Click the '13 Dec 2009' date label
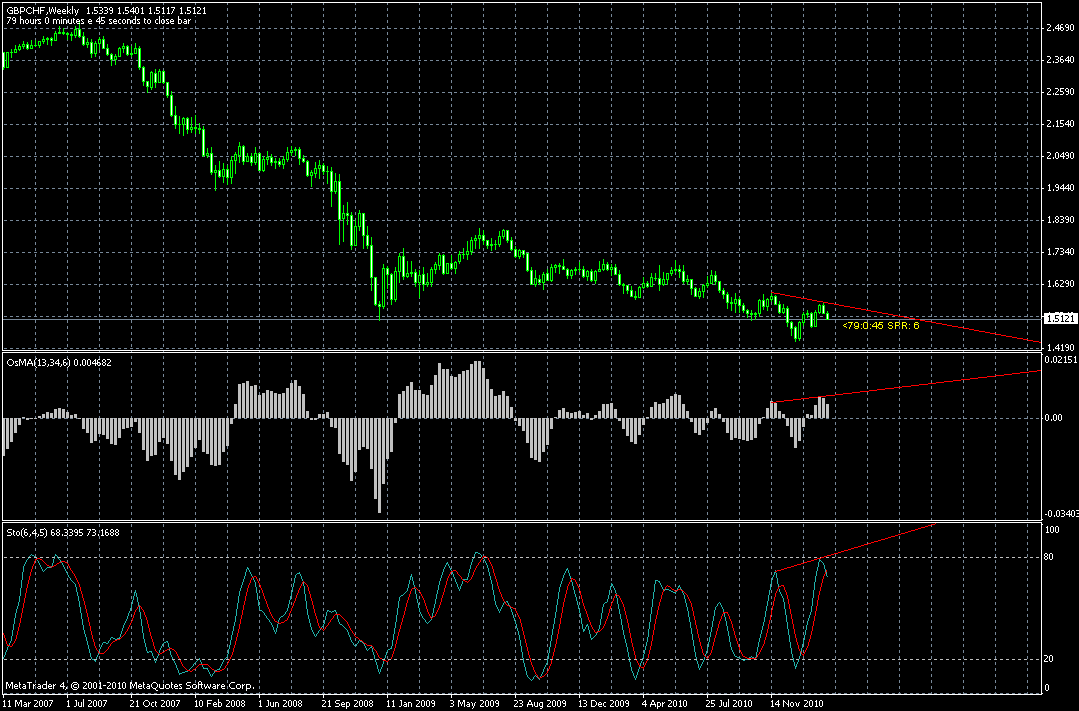 (x=603, y=704)
